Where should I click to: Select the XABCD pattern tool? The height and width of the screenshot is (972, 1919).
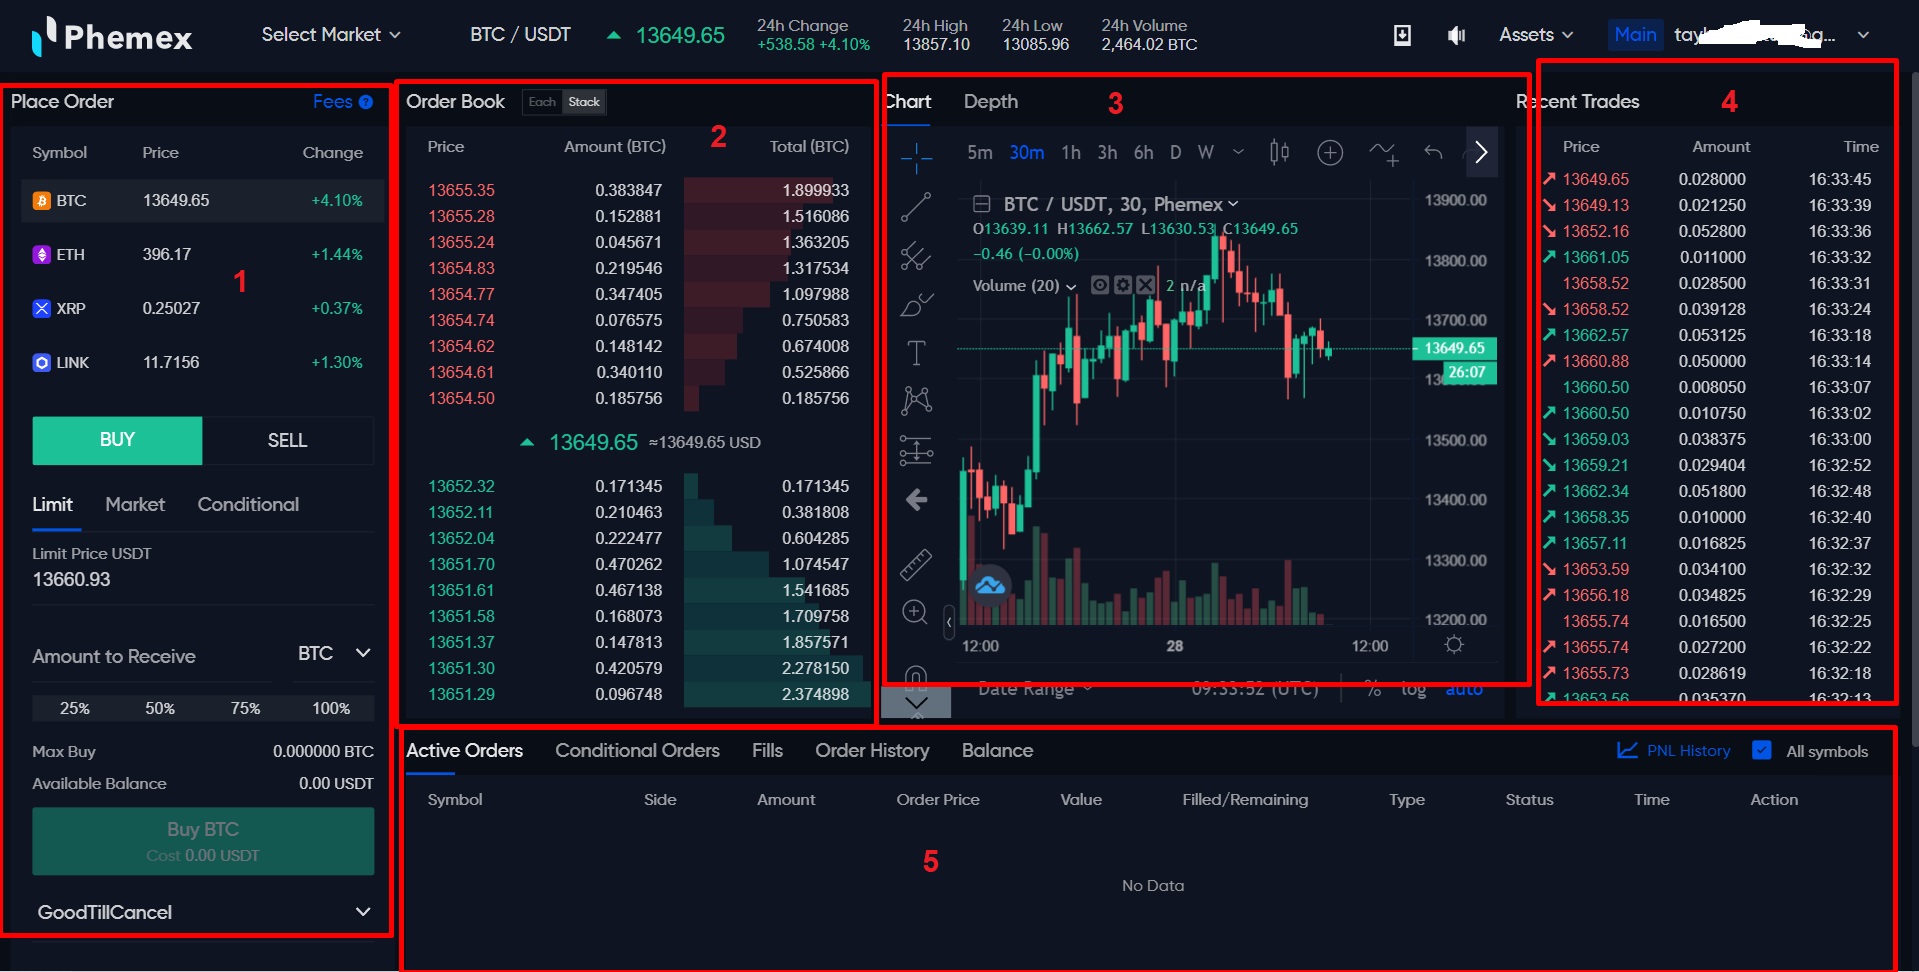pyautogui.click(x=916, y=401)
